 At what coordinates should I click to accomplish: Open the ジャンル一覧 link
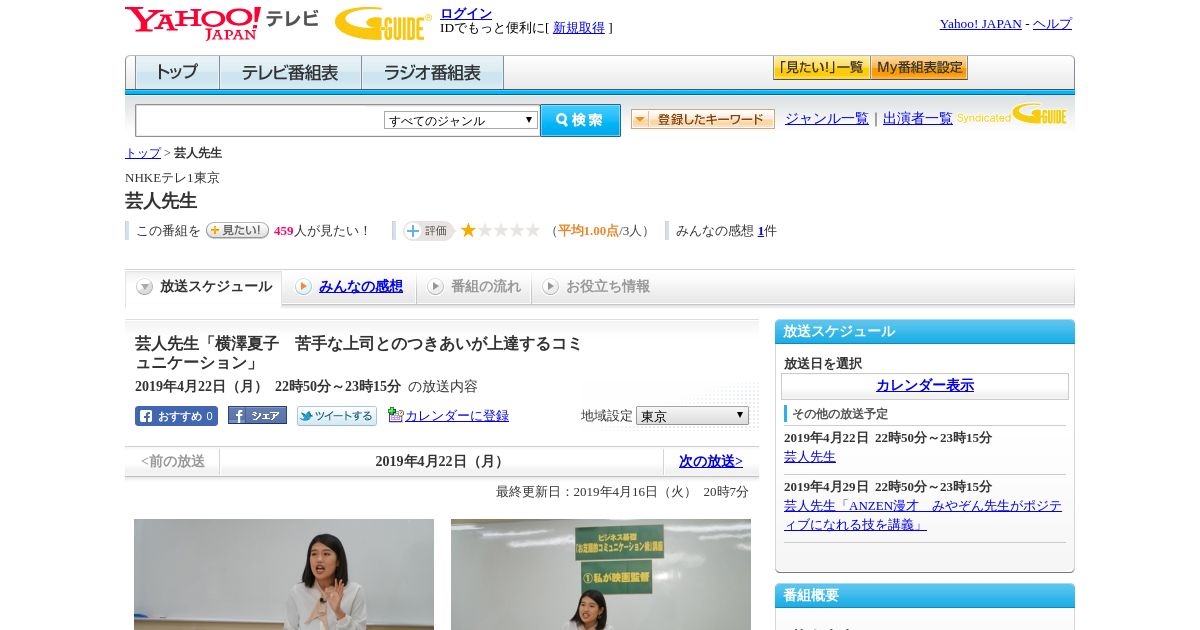pos(827,118)
